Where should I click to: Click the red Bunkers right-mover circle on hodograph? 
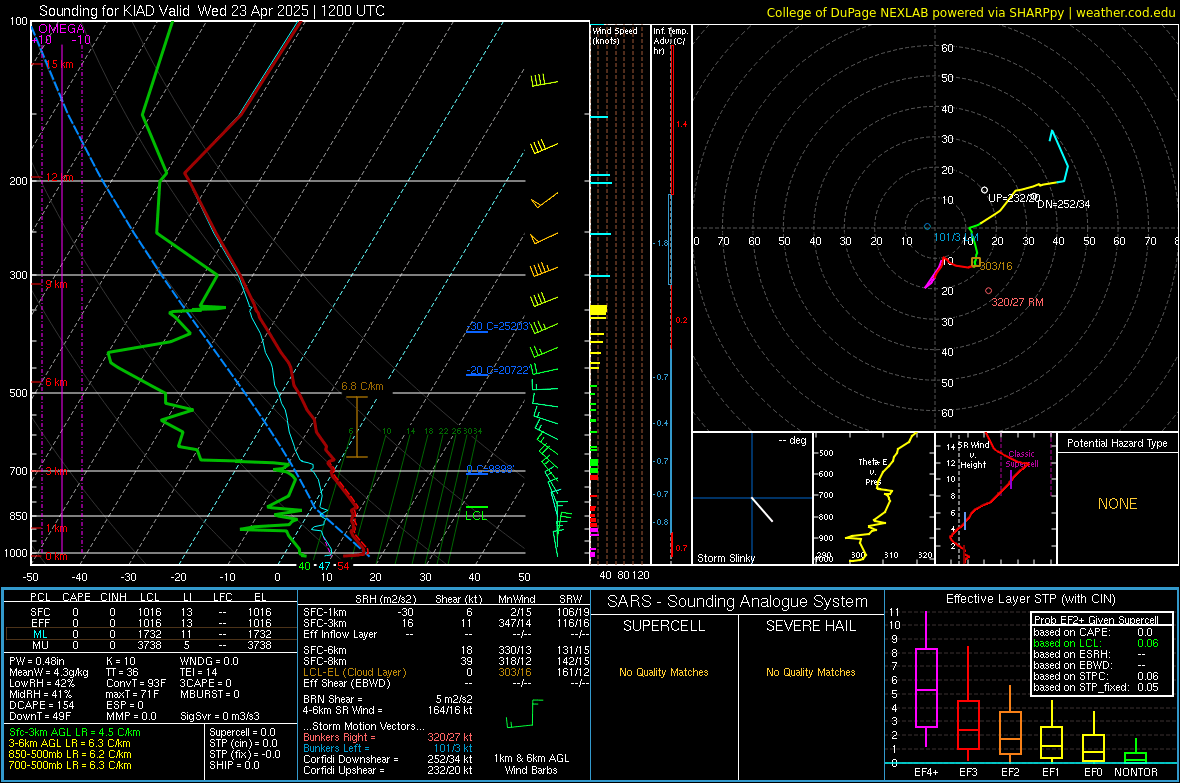[988, 291]
